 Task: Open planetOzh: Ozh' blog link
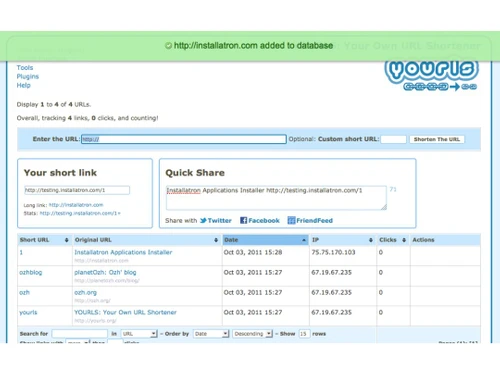105,272
